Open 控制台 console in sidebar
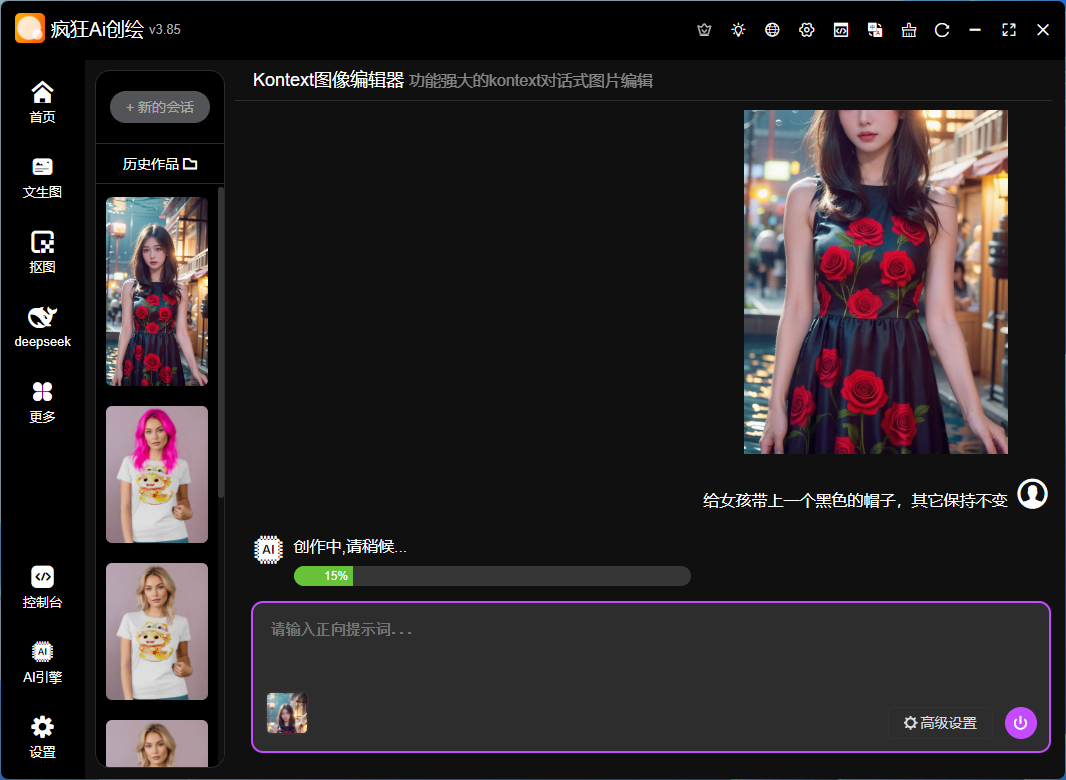1066x780 pixels. click(42, 587)
